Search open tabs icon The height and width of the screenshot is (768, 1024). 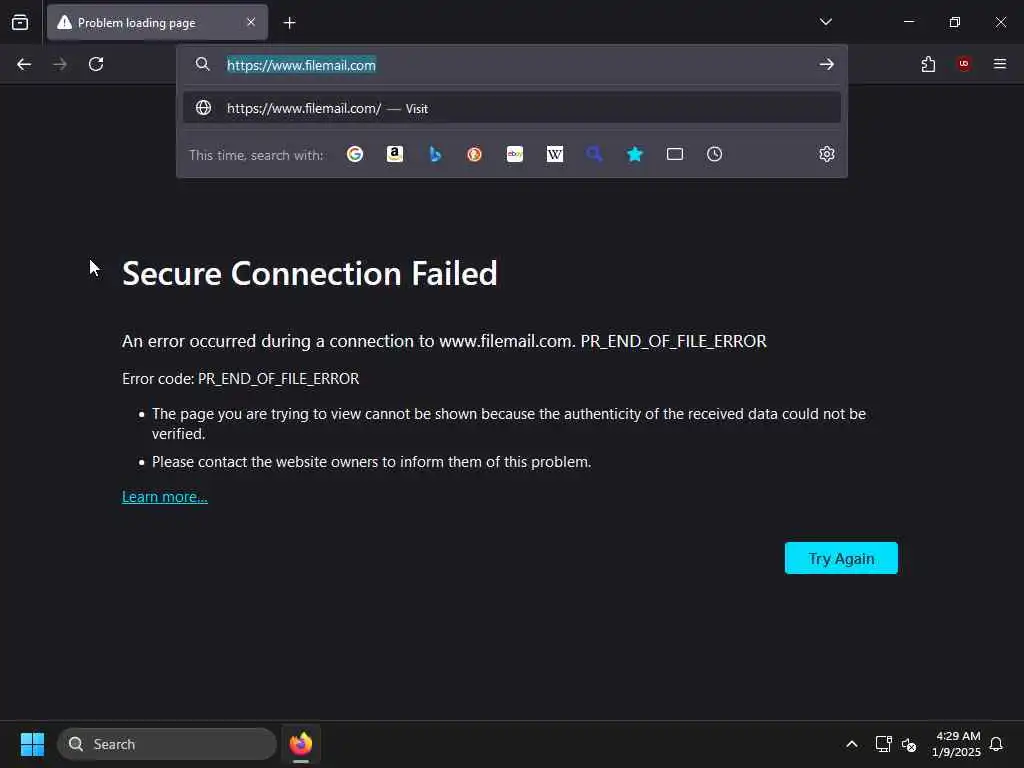(675, 154)
